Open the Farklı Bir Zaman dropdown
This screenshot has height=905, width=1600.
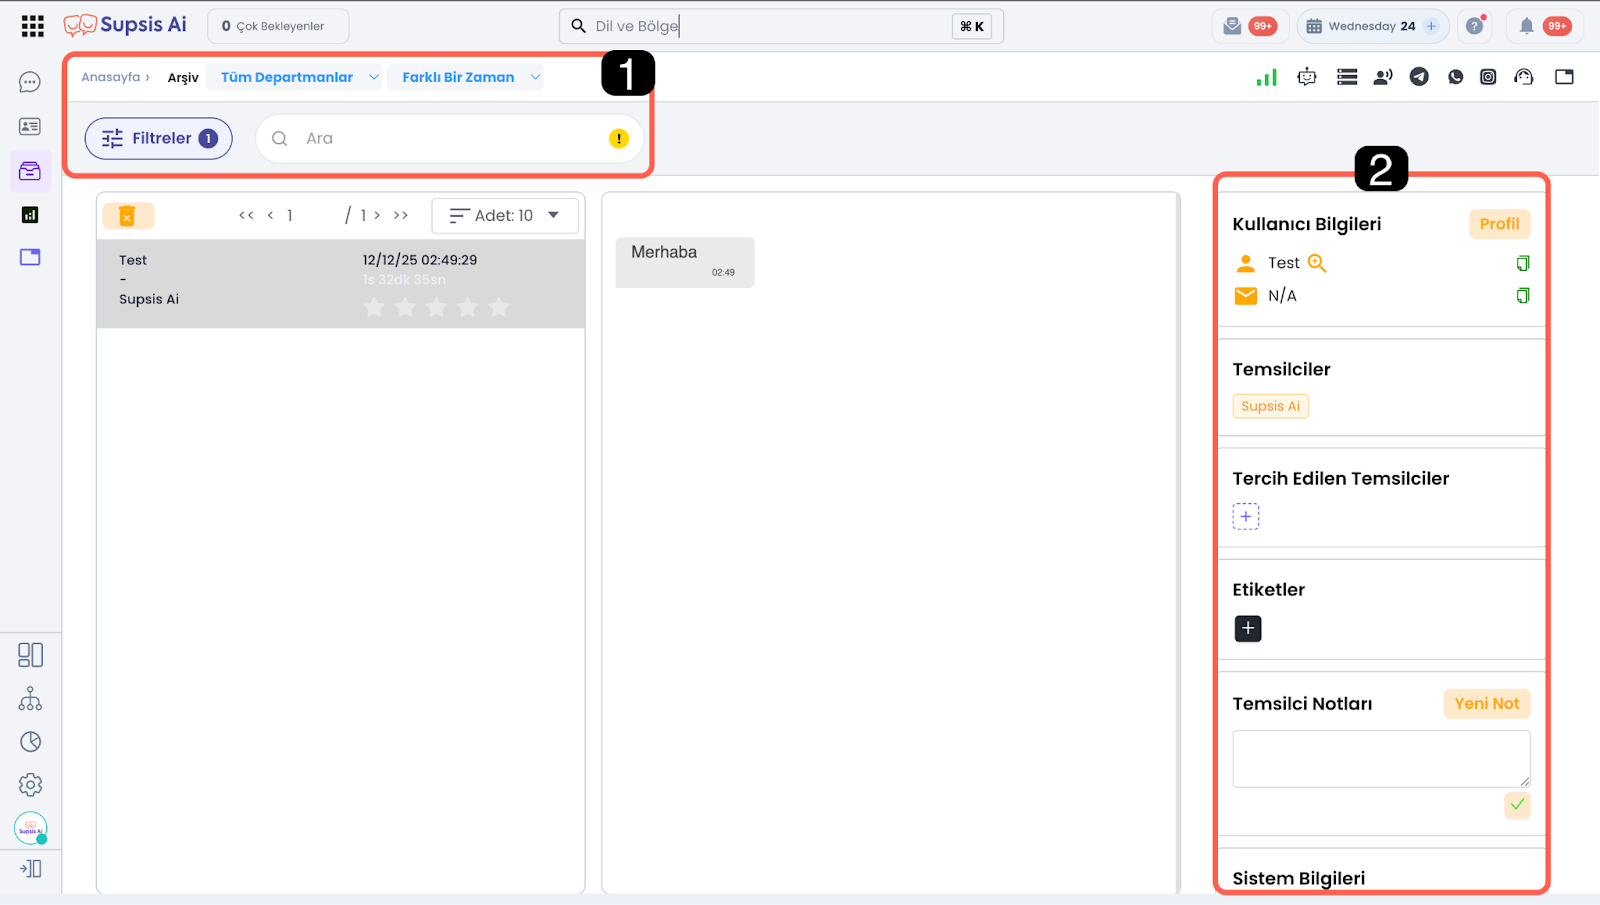[x=466, y=77]
